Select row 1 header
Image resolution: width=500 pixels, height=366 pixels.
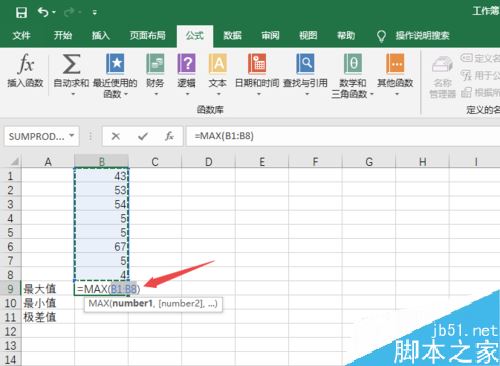[10, 176]
